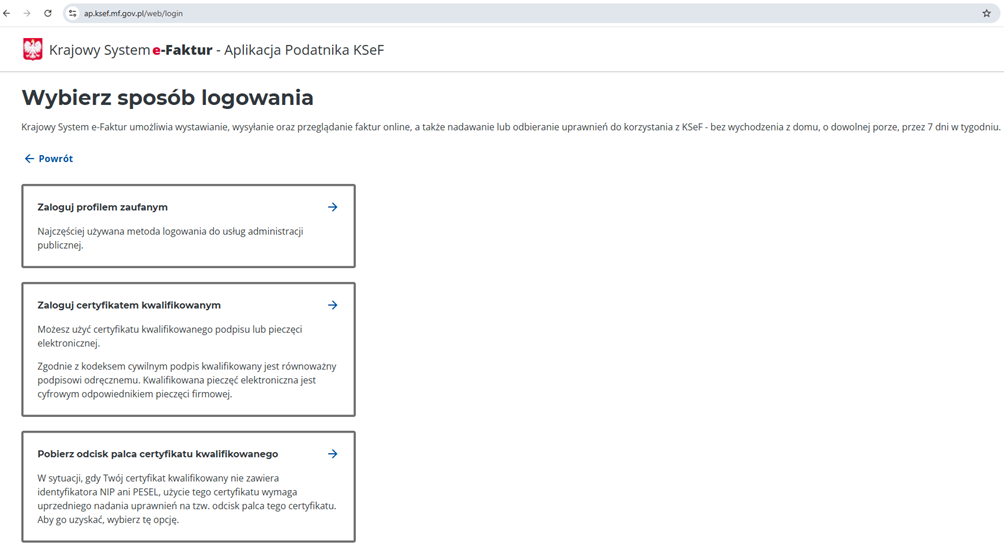Image resolution: width=1004 pixels, height=553 pixels.
Task: Open 'Pobierz odcisk palca certyfikatu kwalifikowanego' title
Action: [157, 454]
